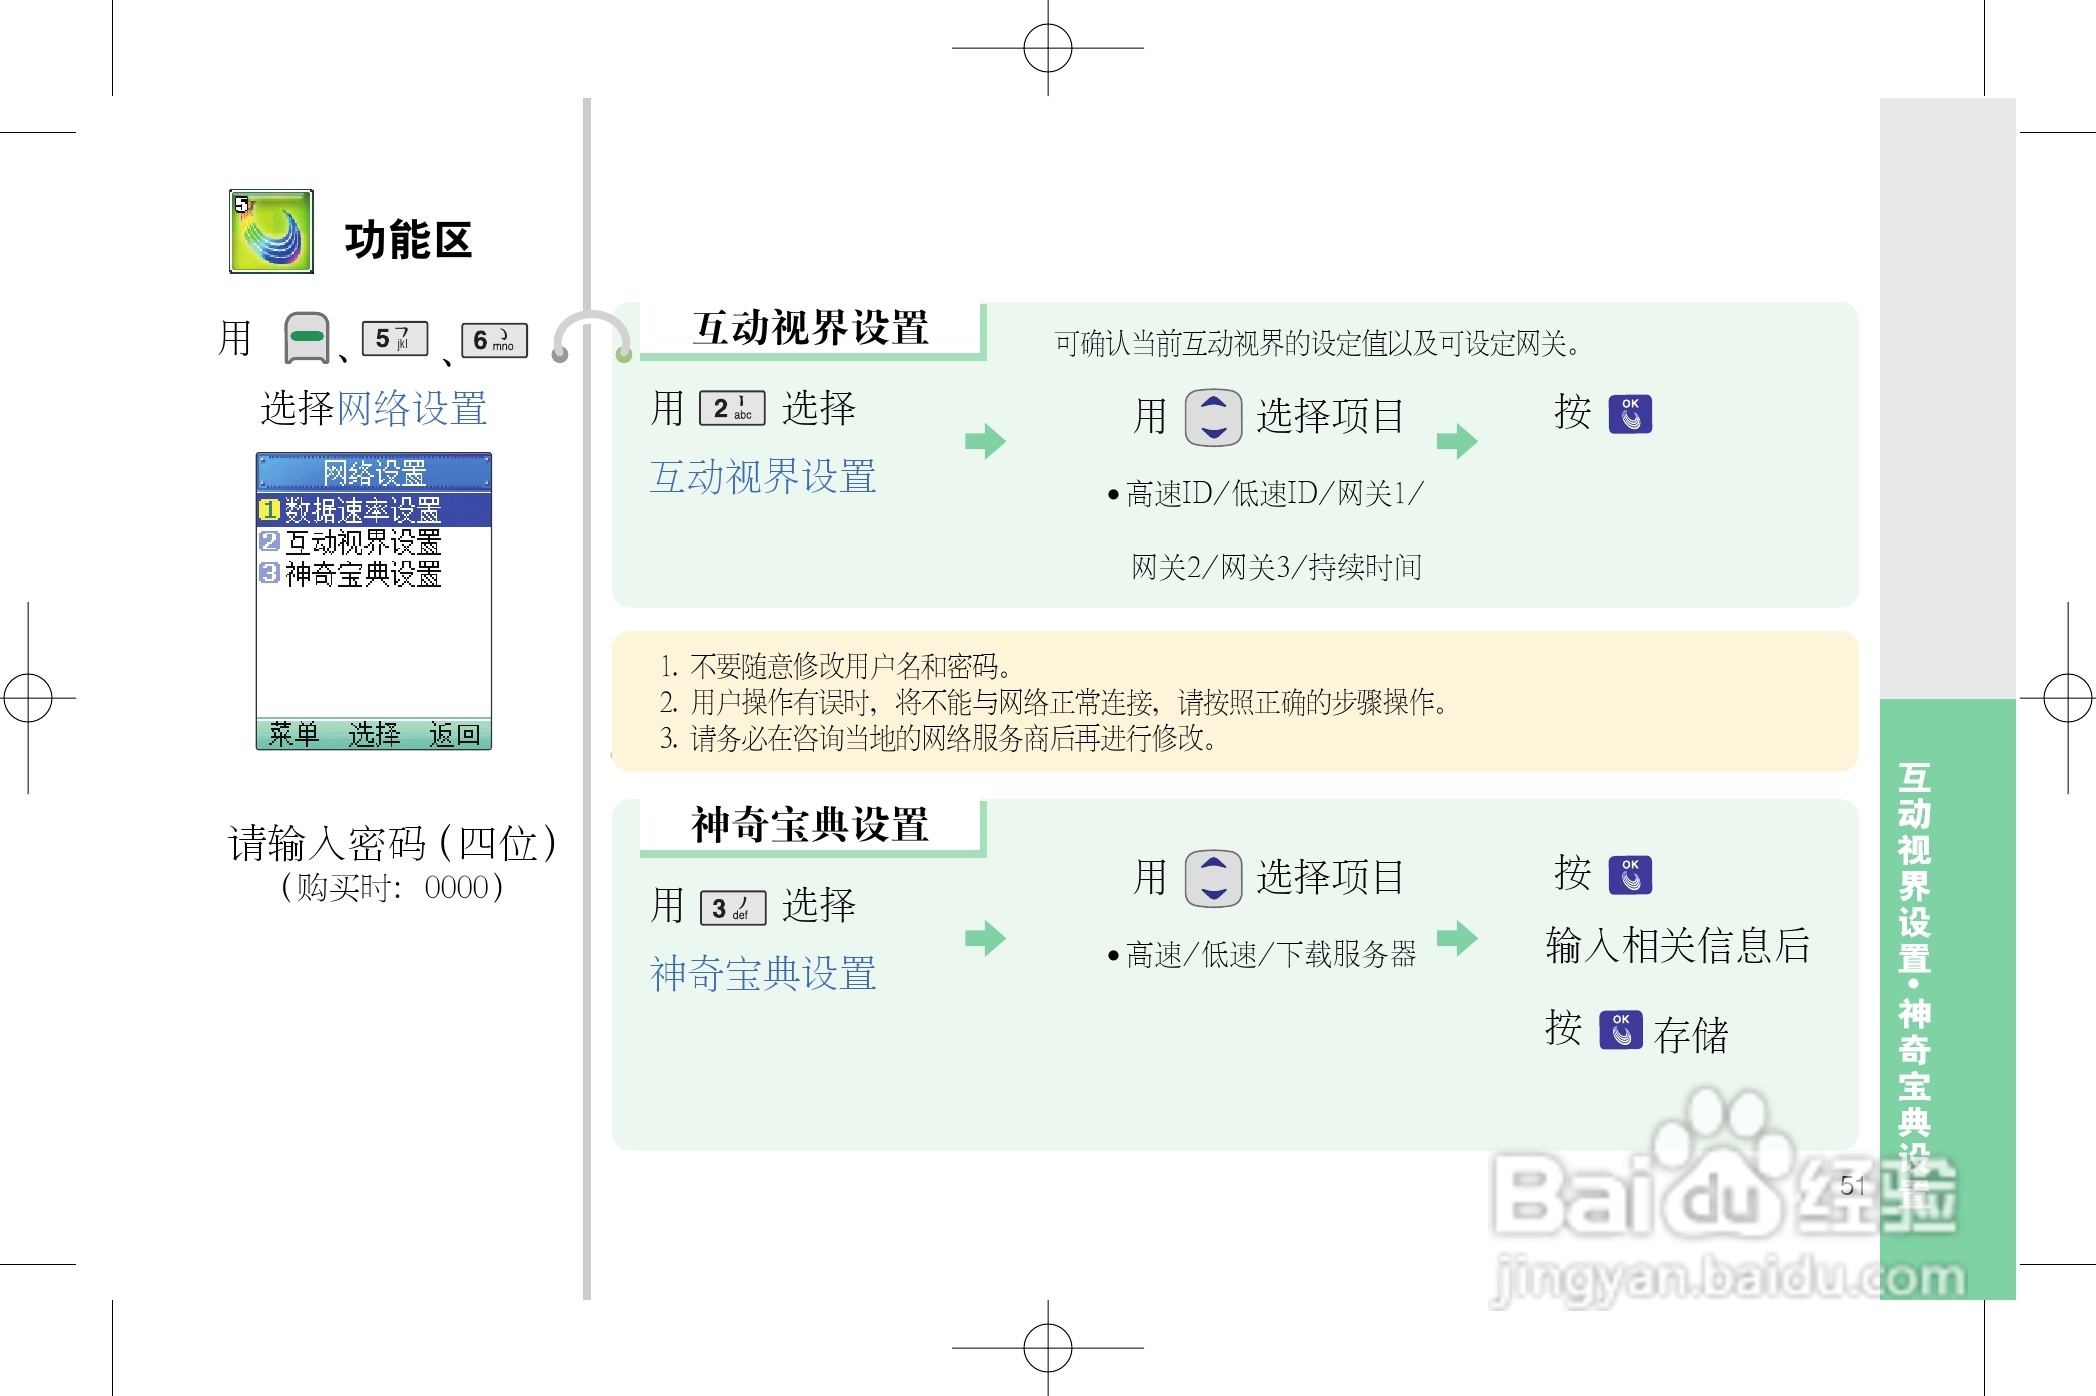Click the 神奇宝典设置 section heading tab
Image resolution: width=2096 pixels, height=1396 pixels.
(811, 826)
